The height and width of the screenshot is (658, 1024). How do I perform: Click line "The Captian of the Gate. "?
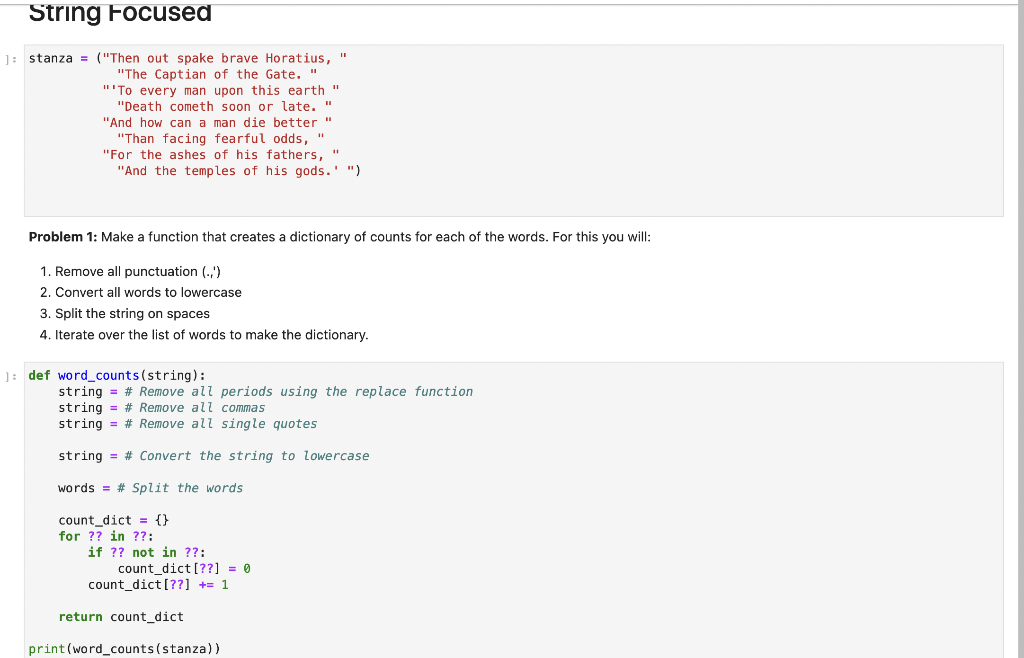(x=217, y=74)
